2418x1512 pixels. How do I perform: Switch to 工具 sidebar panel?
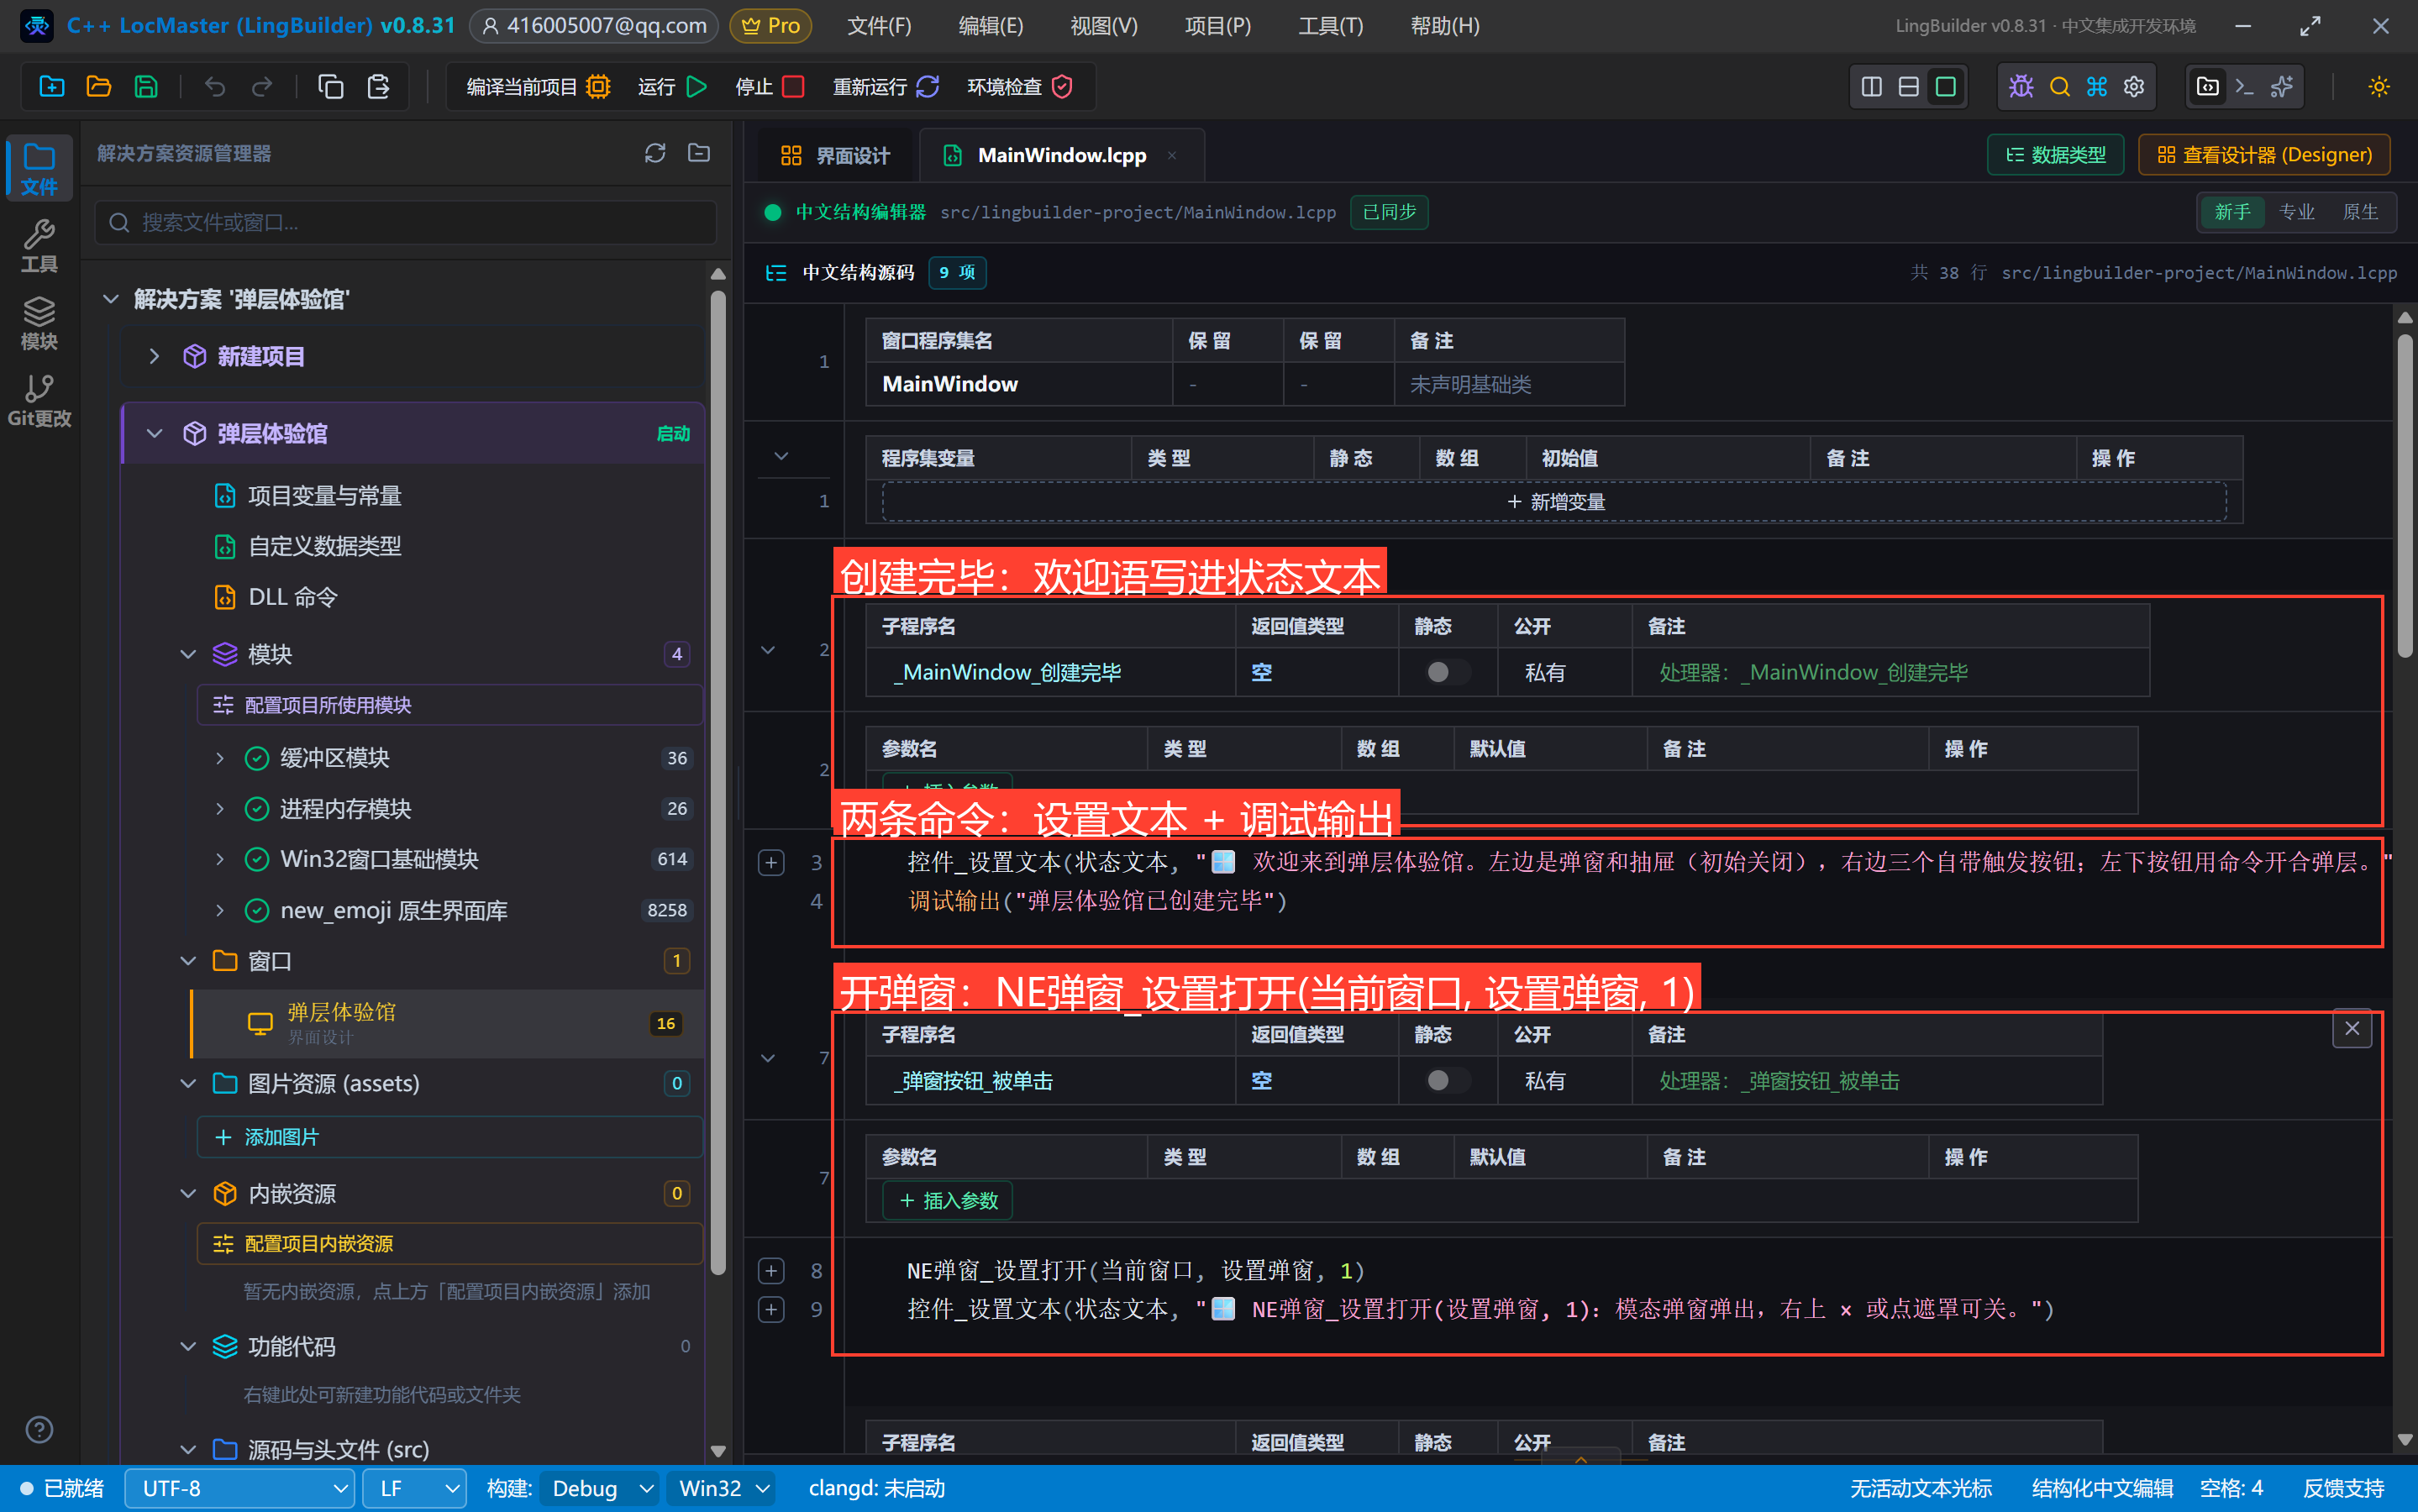pyautogui.click(x=39, y=246)
